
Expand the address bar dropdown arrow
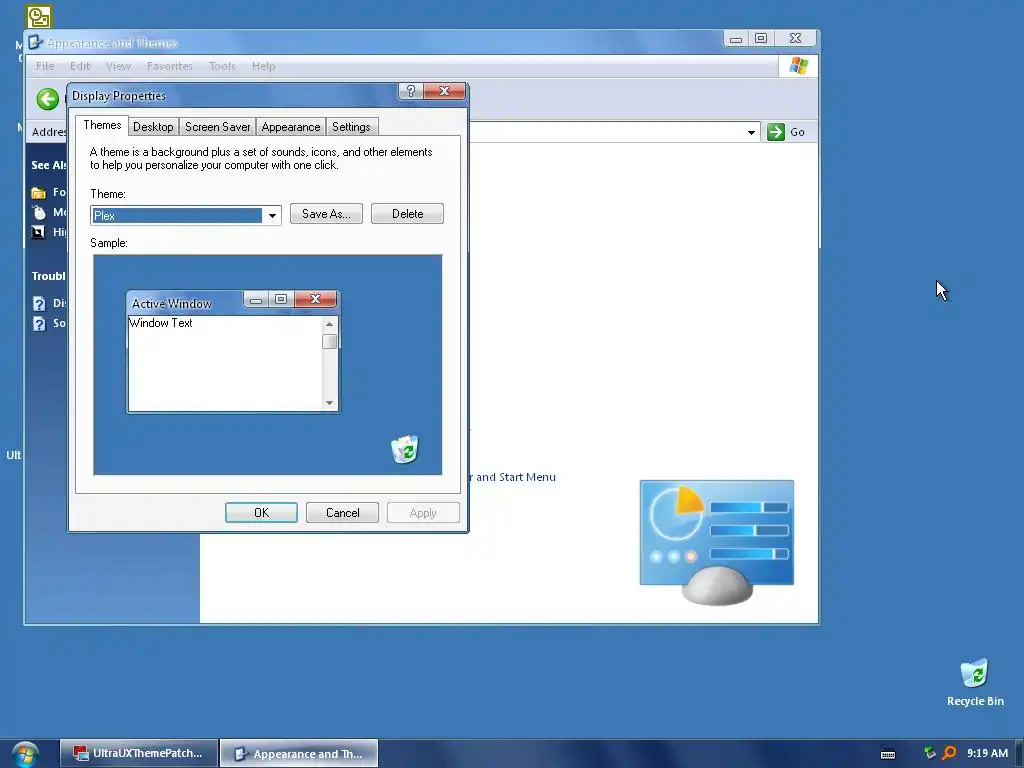[x=751, y=133]
